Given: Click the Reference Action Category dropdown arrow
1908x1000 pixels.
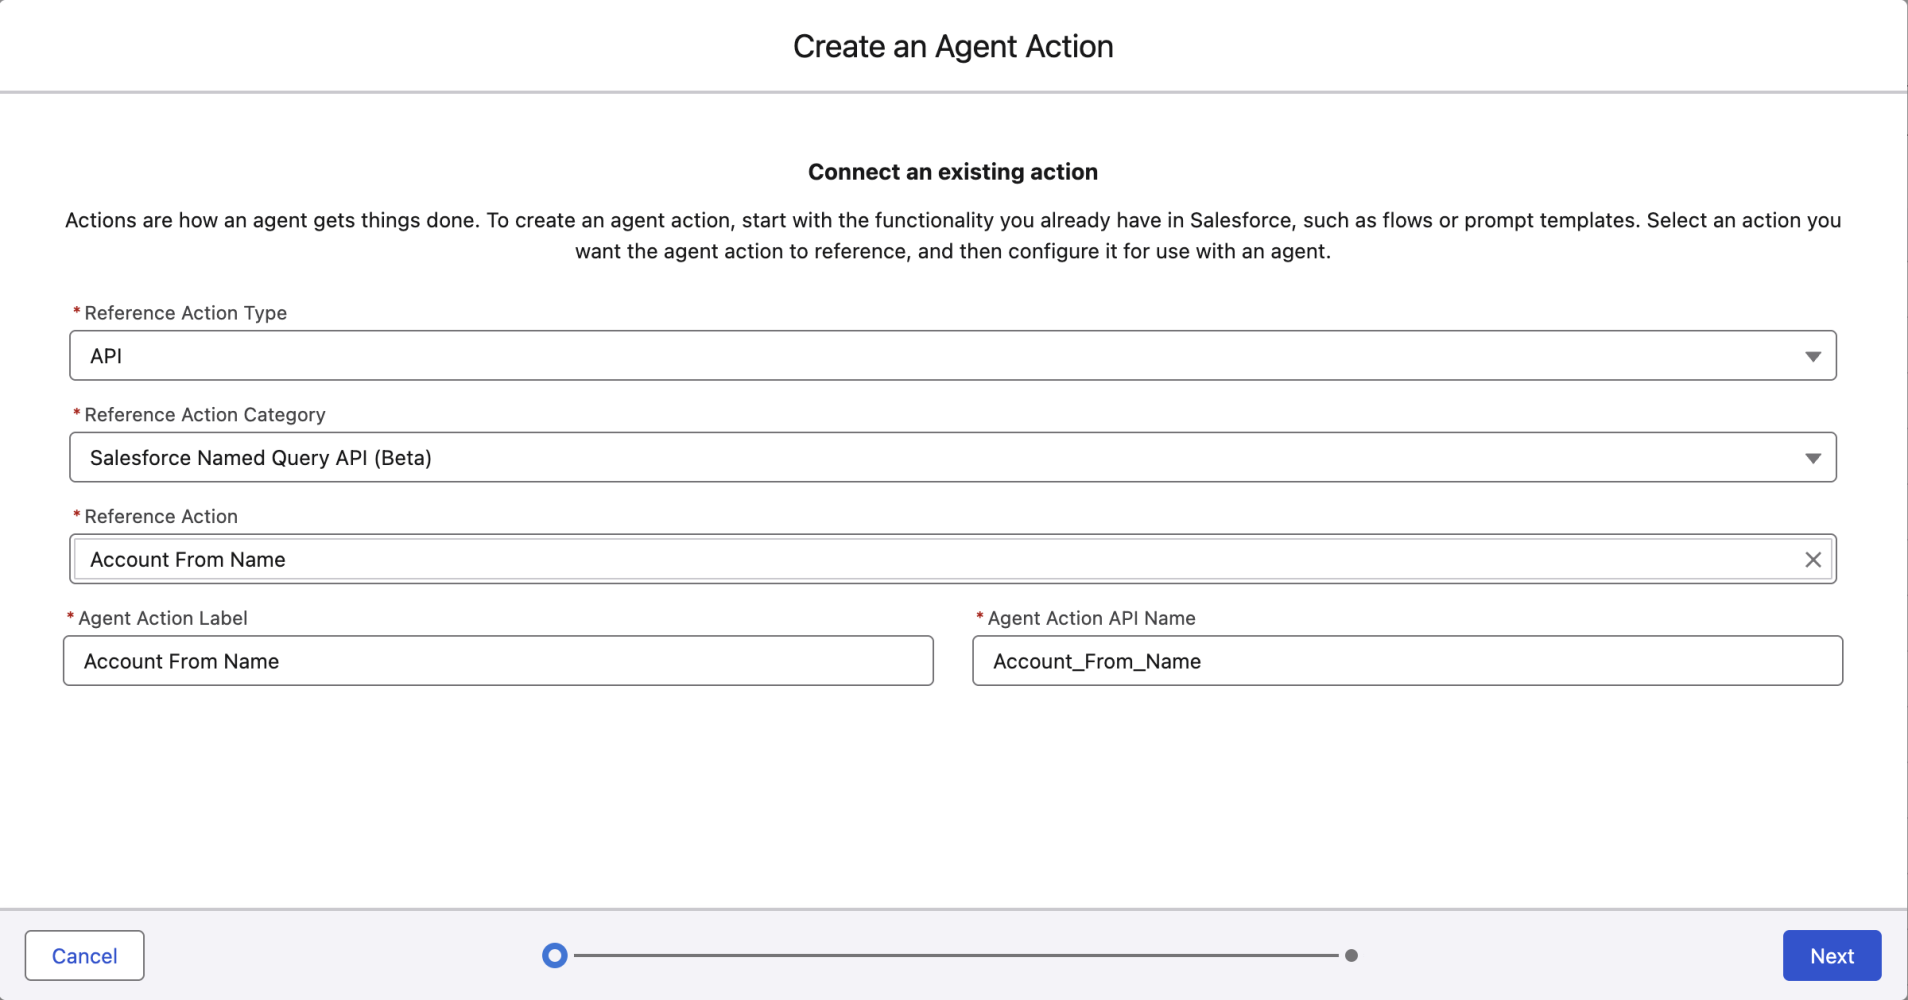Looking at the screenshot, I should 1812,458.
